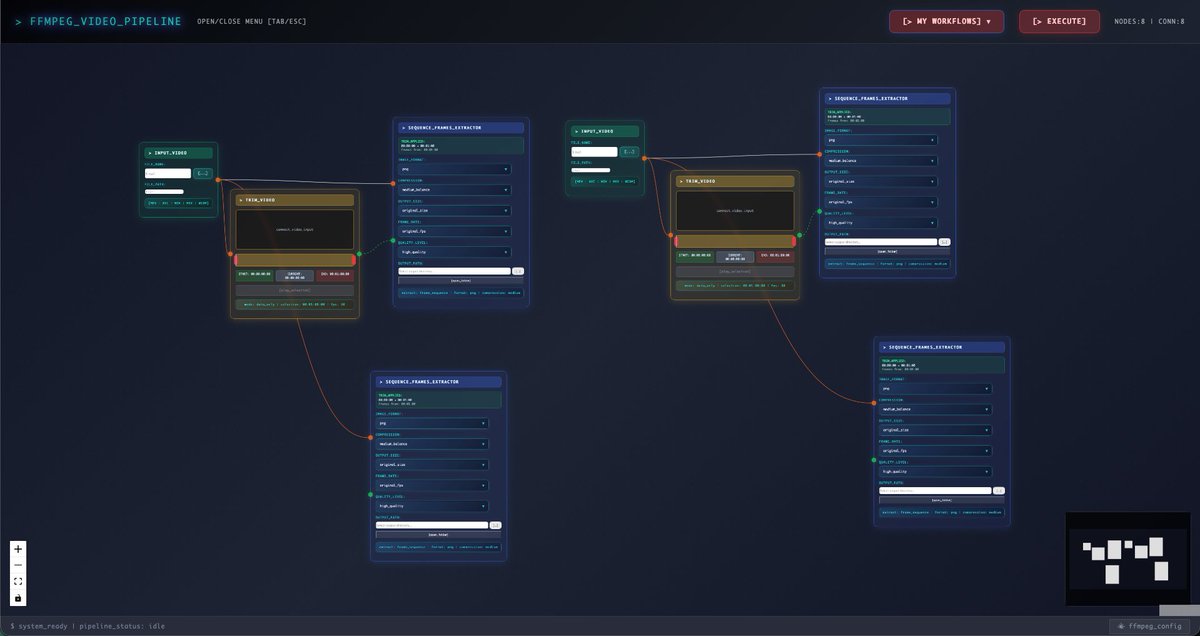Click the red end trim handle in left TRIM_VIDEO

click(x=352, y=260)
